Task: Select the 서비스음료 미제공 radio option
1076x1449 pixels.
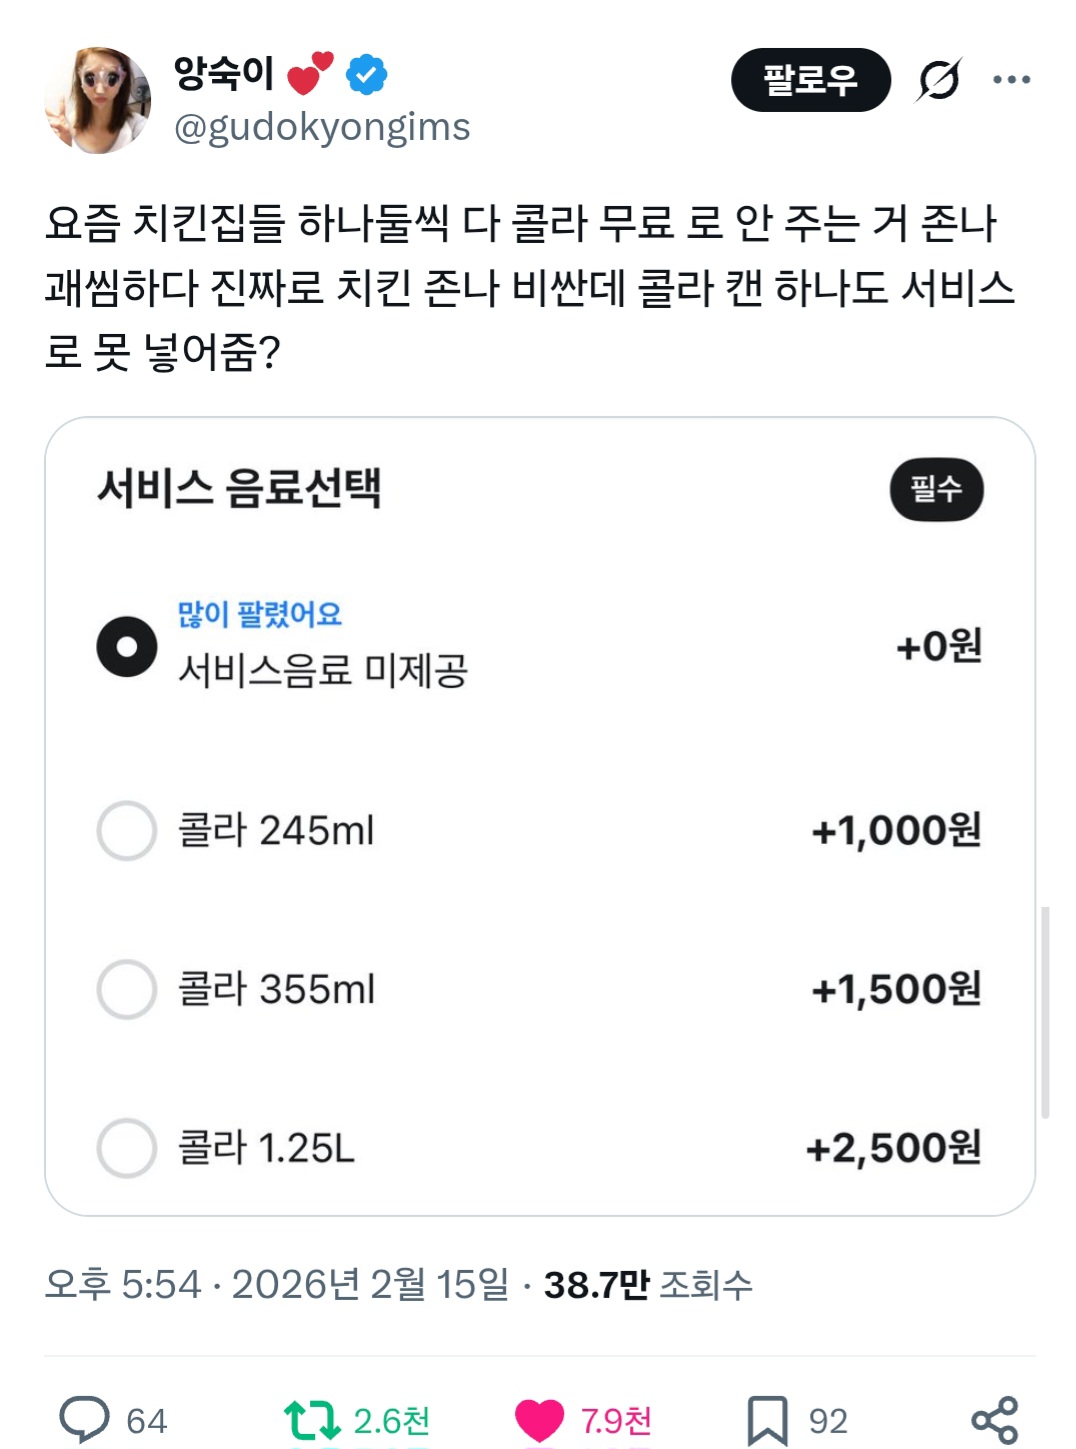Action: coord(127,647)
